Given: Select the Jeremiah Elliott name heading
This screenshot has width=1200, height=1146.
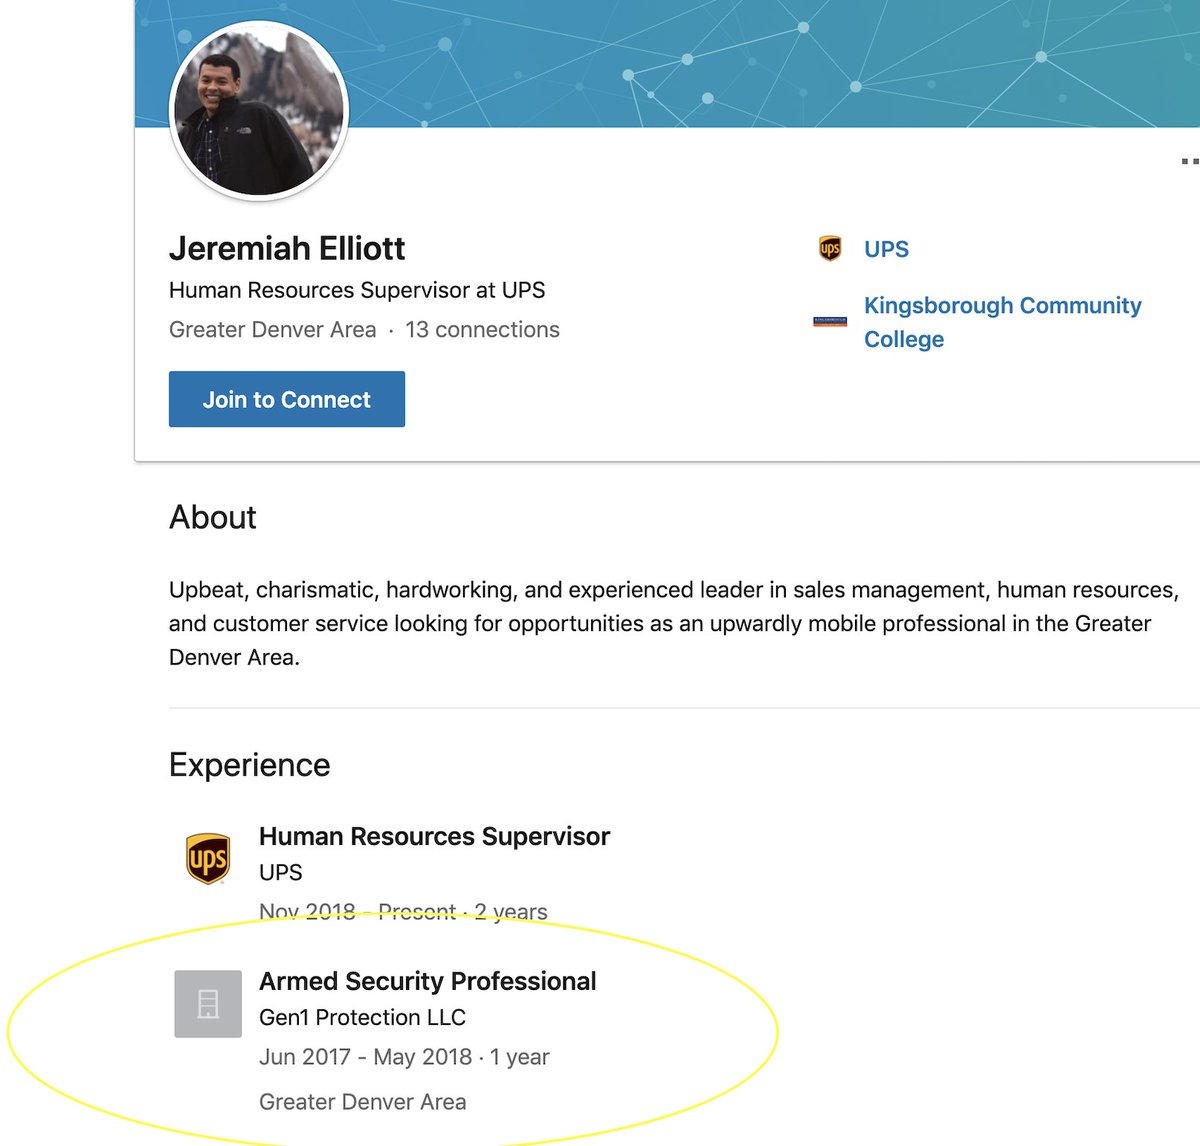Looking at the screenshot, I should pos(287,248).
